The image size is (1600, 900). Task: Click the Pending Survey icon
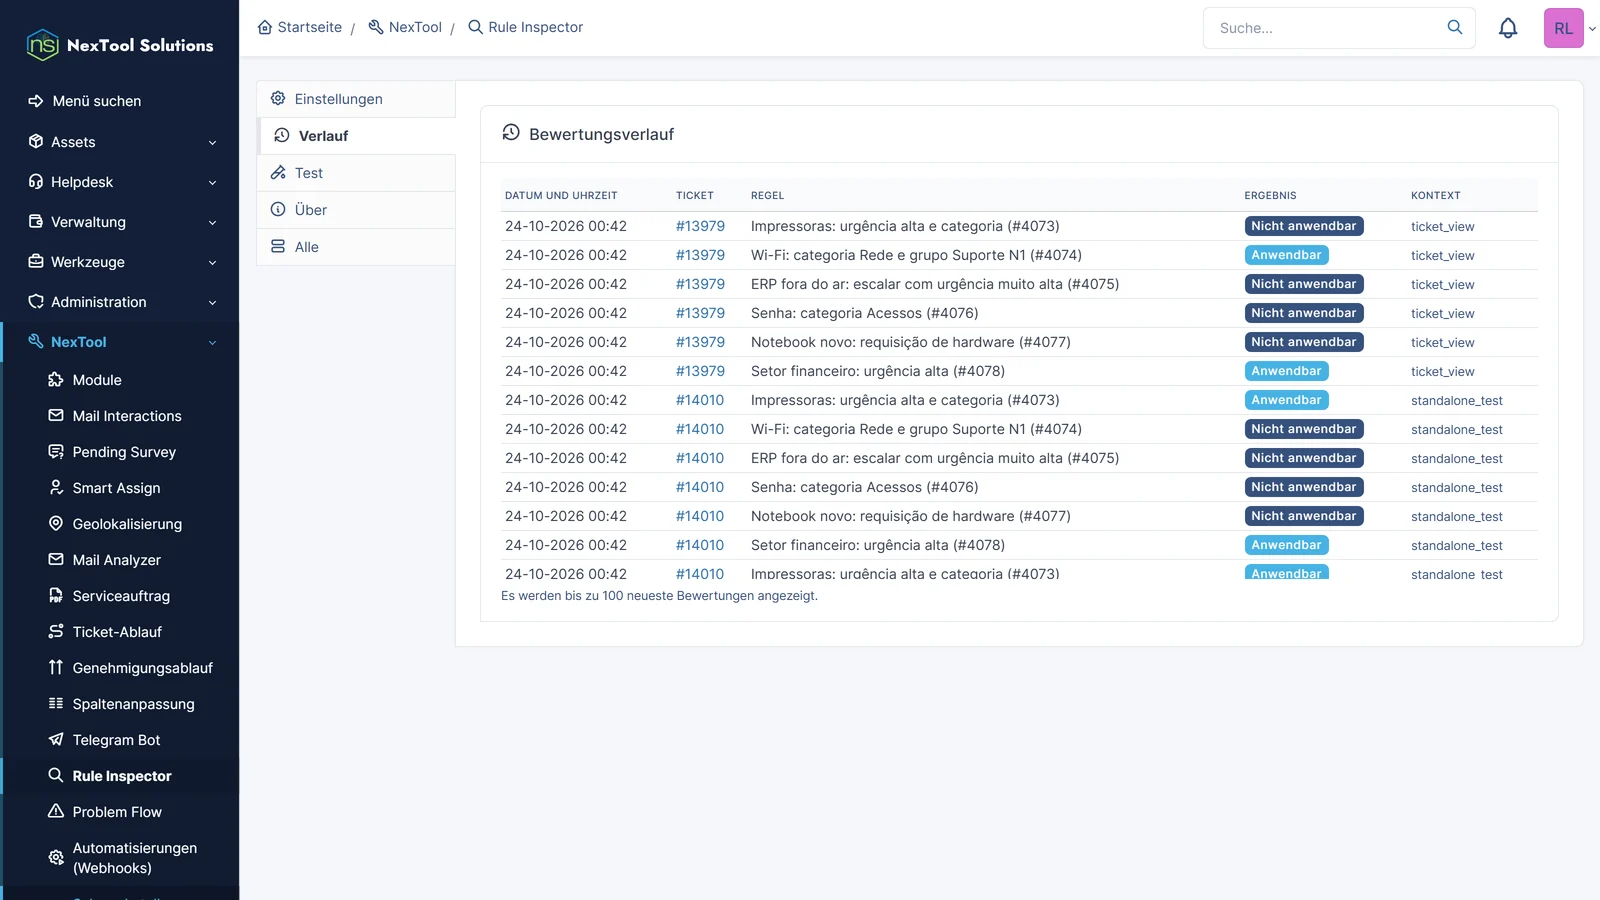56,452
